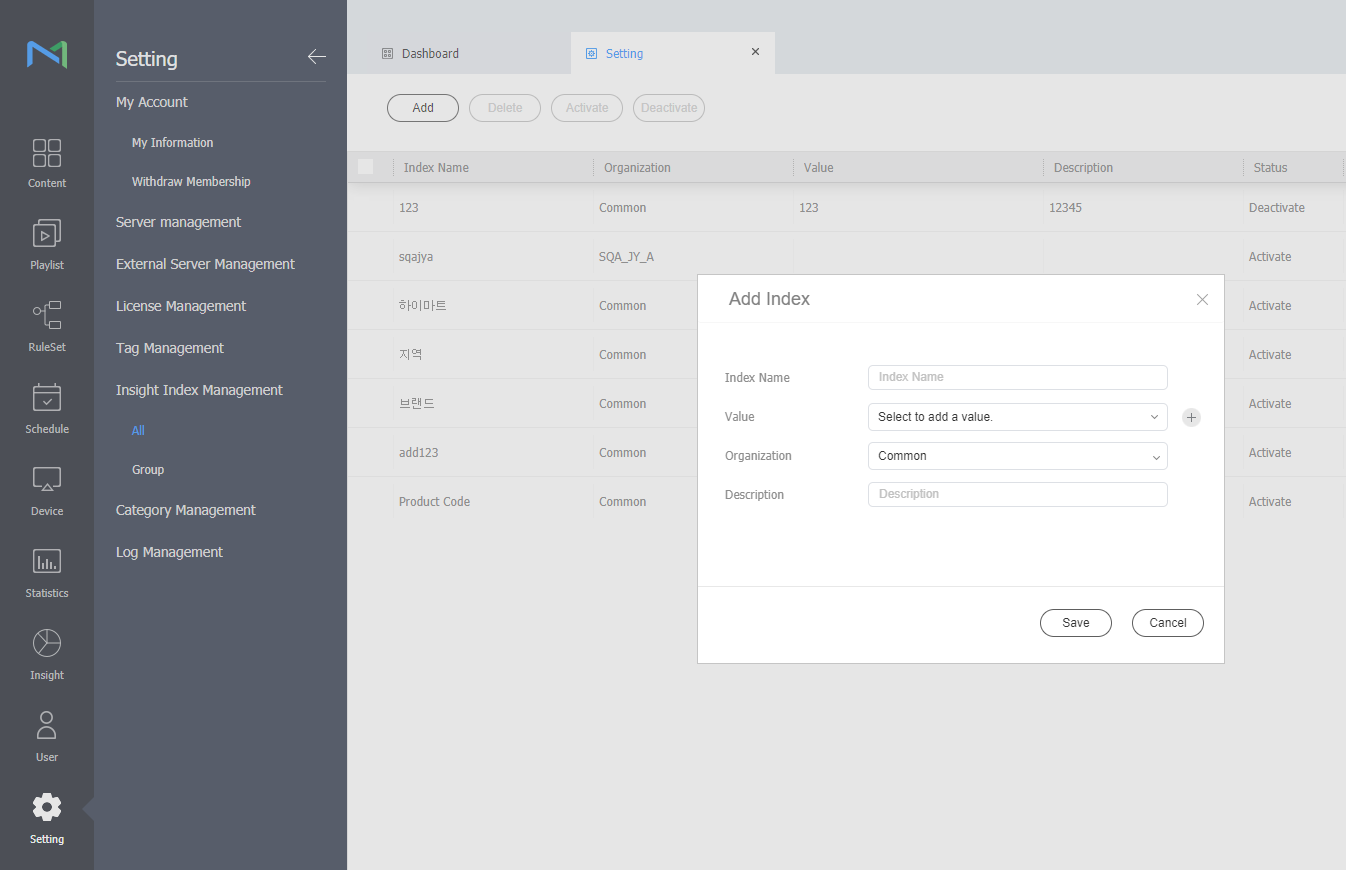Click the plus icon next to Value
Image resolution: width=1346 pixels, height=870 pixels.
click(x=1191, y=417)
